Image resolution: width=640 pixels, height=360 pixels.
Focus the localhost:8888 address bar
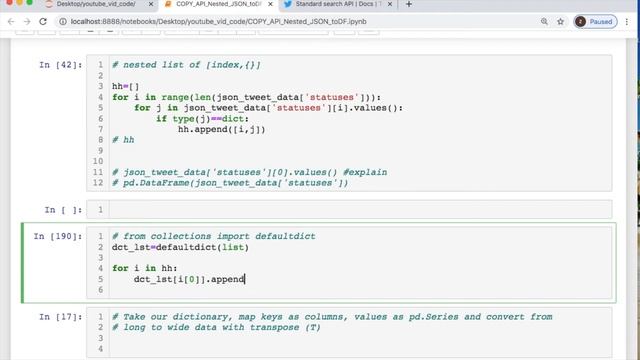click(218, 22)
